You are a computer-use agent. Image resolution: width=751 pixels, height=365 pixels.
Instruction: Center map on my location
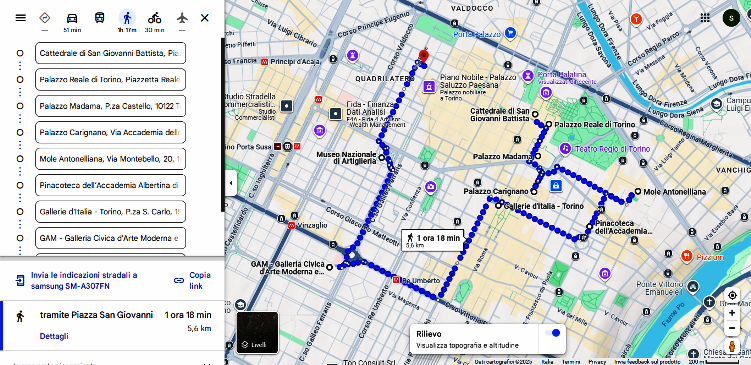(731, 295)
